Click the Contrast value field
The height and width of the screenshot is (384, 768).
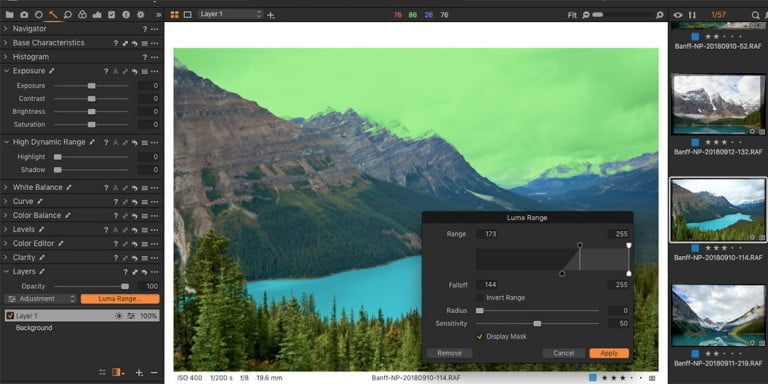click(148, 99)
